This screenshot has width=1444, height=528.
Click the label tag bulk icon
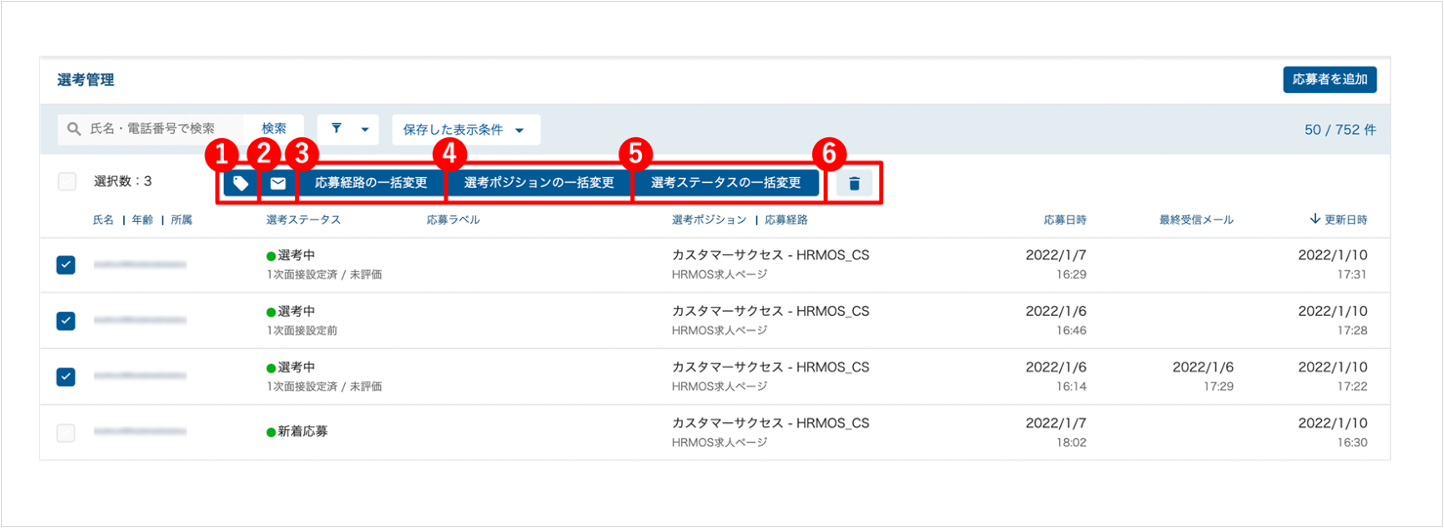pyautogui.click(x=240, y=183)
